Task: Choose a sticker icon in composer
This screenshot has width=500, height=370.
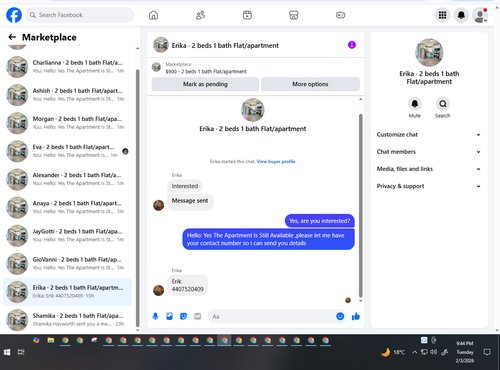Action: (x=183, y=316)
